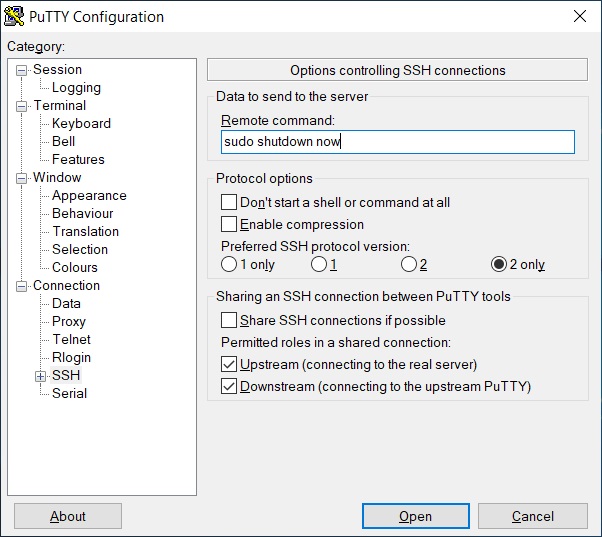Image resolution: width=602 pixels, height=537 pixels.
Task: Select SSH protocol version 1 only
Action: point(229,264)
